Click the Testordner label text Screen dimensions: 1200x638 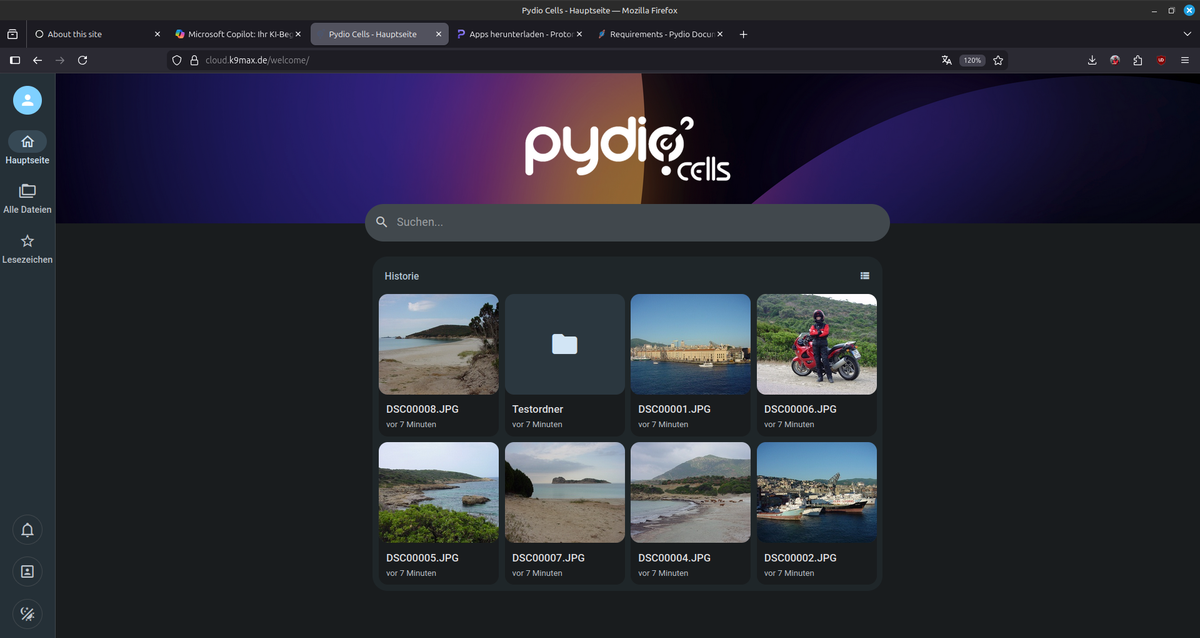(x=538, y=409)
